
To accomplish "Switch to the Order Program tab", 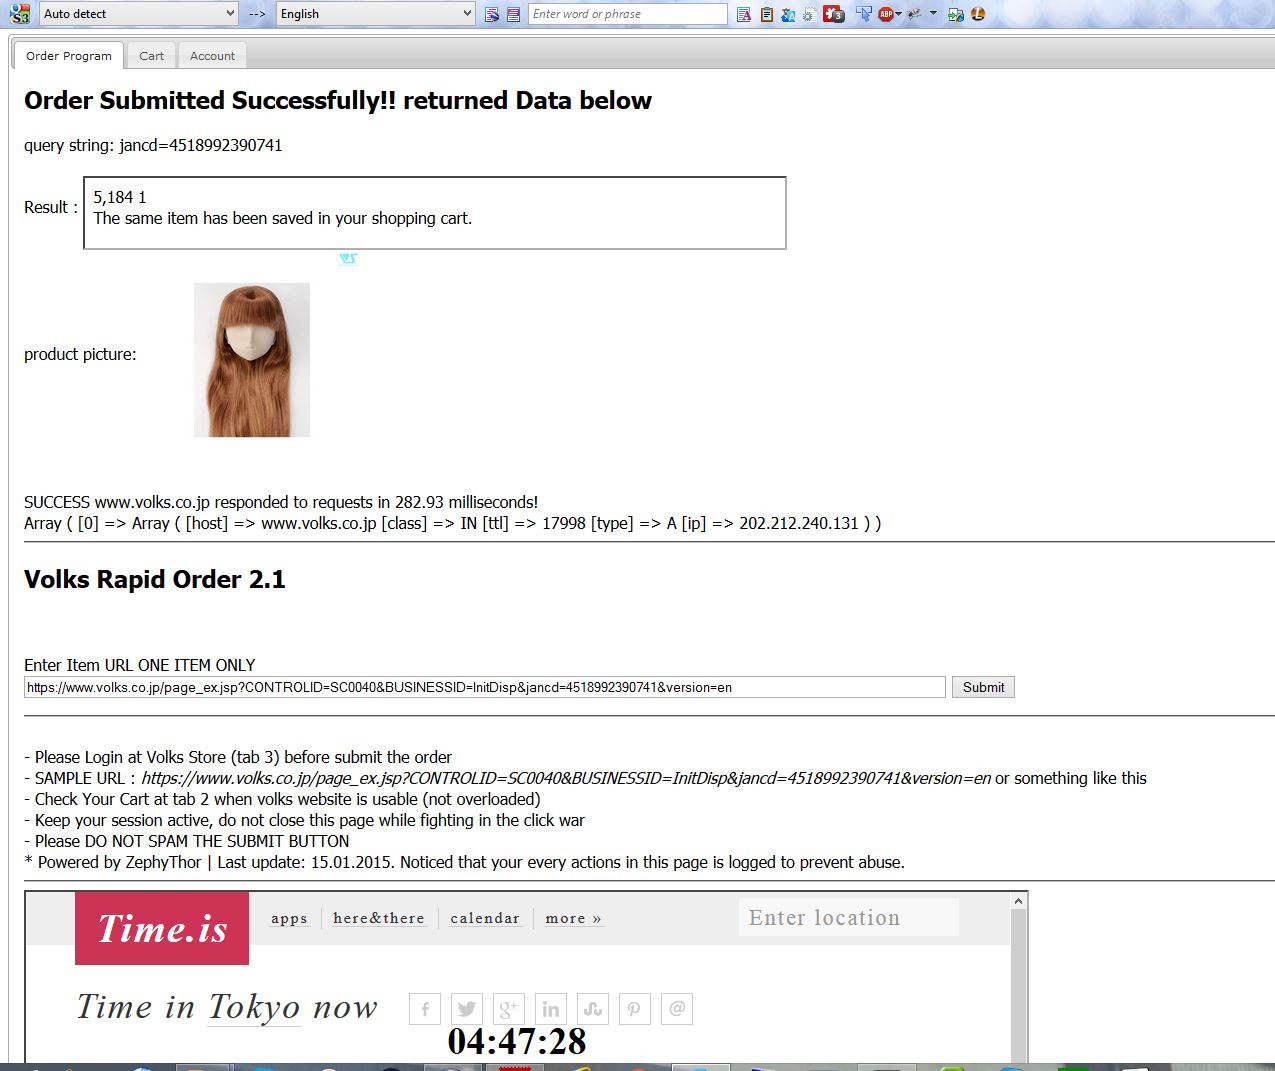I will click(x=69, y=56).
